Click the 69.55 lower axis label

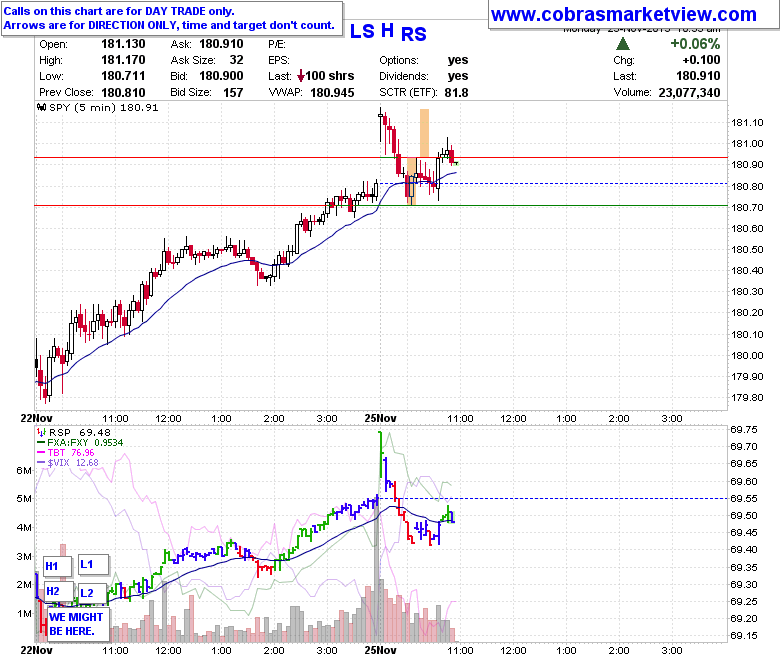(744, 498)
